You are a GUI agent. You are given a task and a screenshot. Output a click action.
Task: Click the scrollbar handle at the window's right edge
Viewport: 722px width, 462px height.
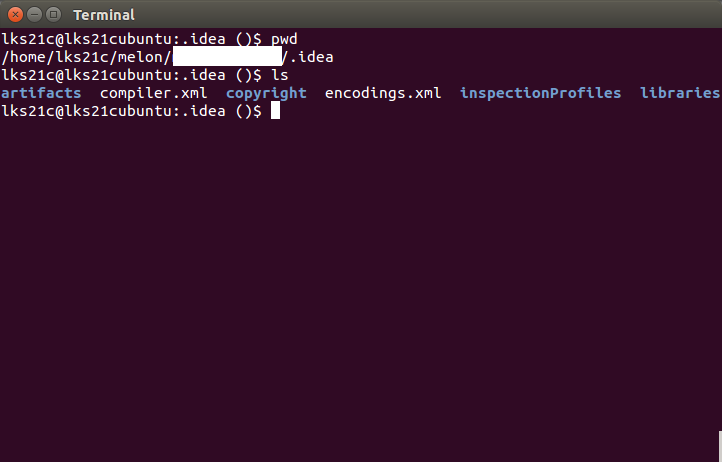point(720,446)
